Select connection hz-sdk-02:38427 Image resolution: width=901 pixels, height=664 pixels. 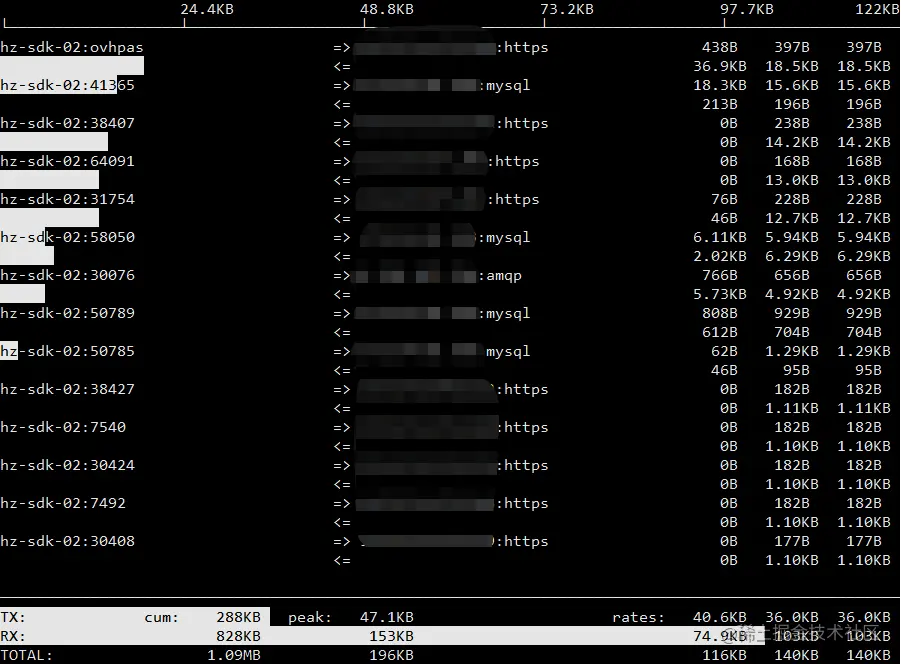coord(67,389)
